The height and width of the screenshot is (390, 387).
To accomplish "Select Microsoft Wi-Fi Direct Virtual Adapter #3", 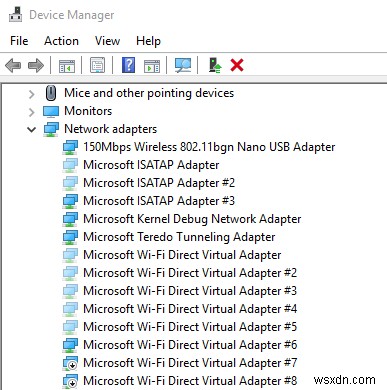I will pyautogui.click(x=190, y=291).
